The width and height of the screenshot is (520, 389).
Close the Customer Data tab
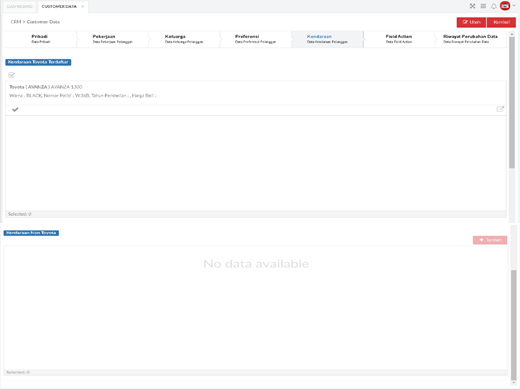[x=83, y=6]
